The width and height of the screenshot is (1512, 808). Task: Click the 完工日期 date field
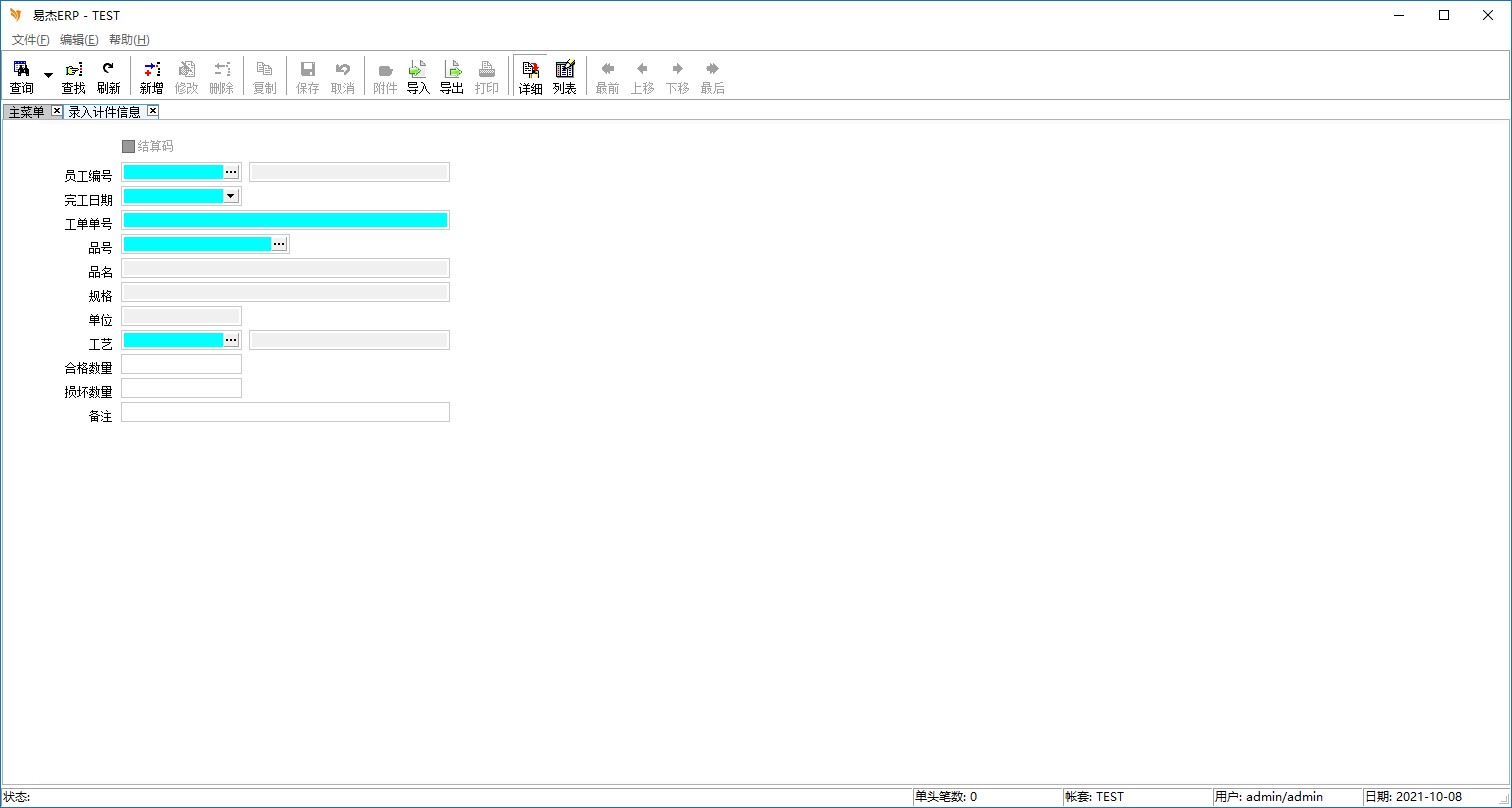coord(173,196)
